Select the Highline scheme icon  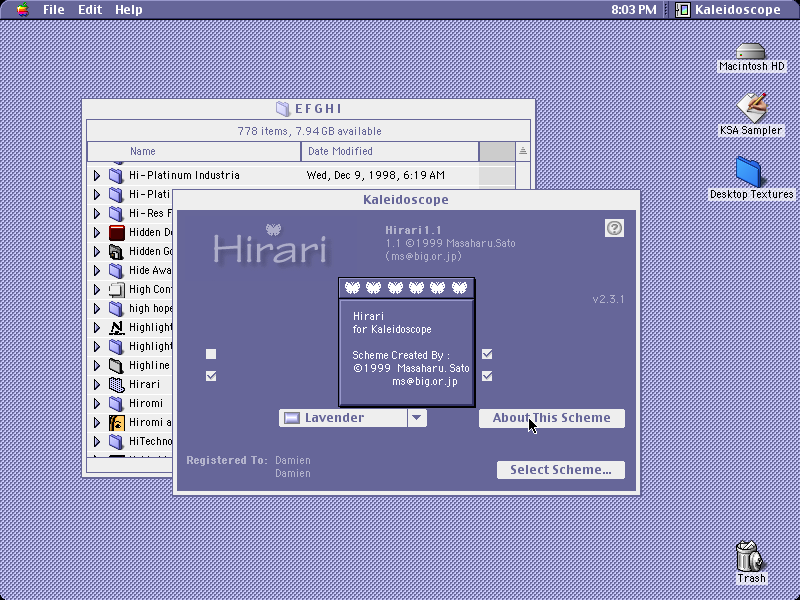point(116,365)
